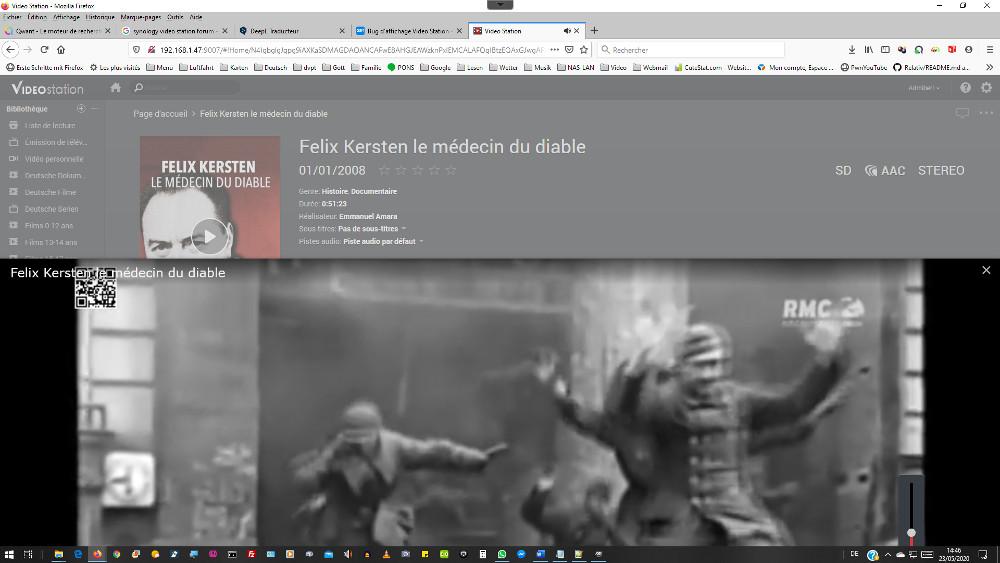Screen dimensions: 1000x563
Task: Click the Histoire genre link
Action: (x=335, y=191)
